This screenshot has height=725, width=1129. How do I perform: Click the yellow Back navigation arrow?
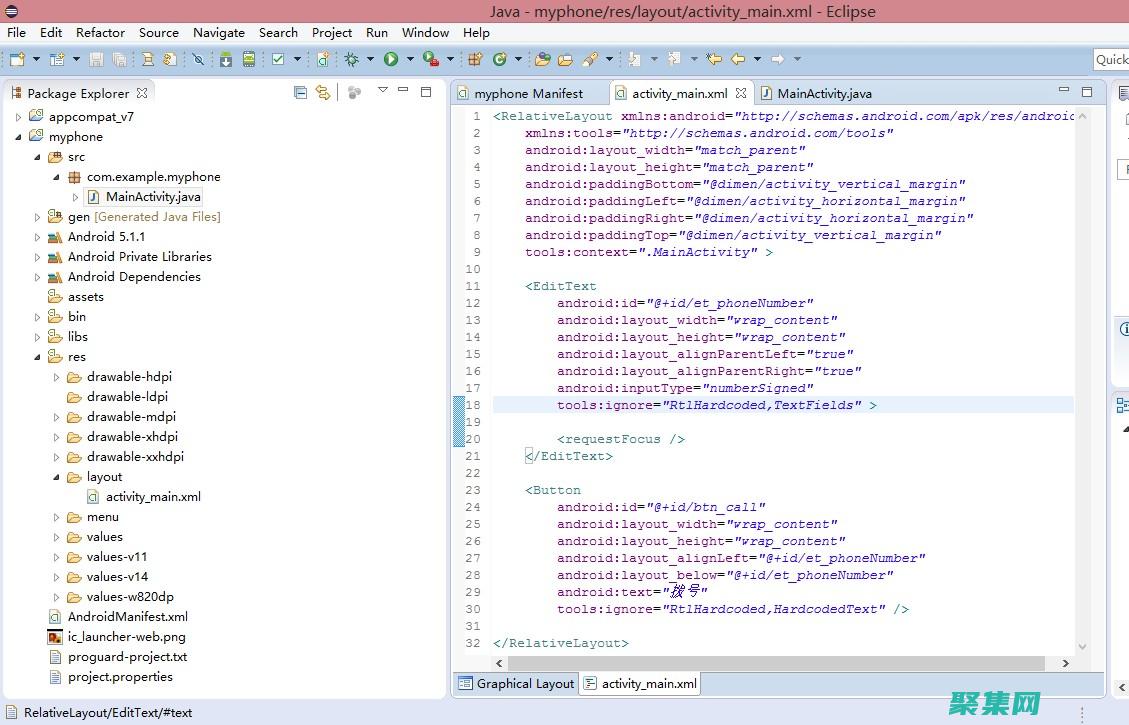coord(738,60)
